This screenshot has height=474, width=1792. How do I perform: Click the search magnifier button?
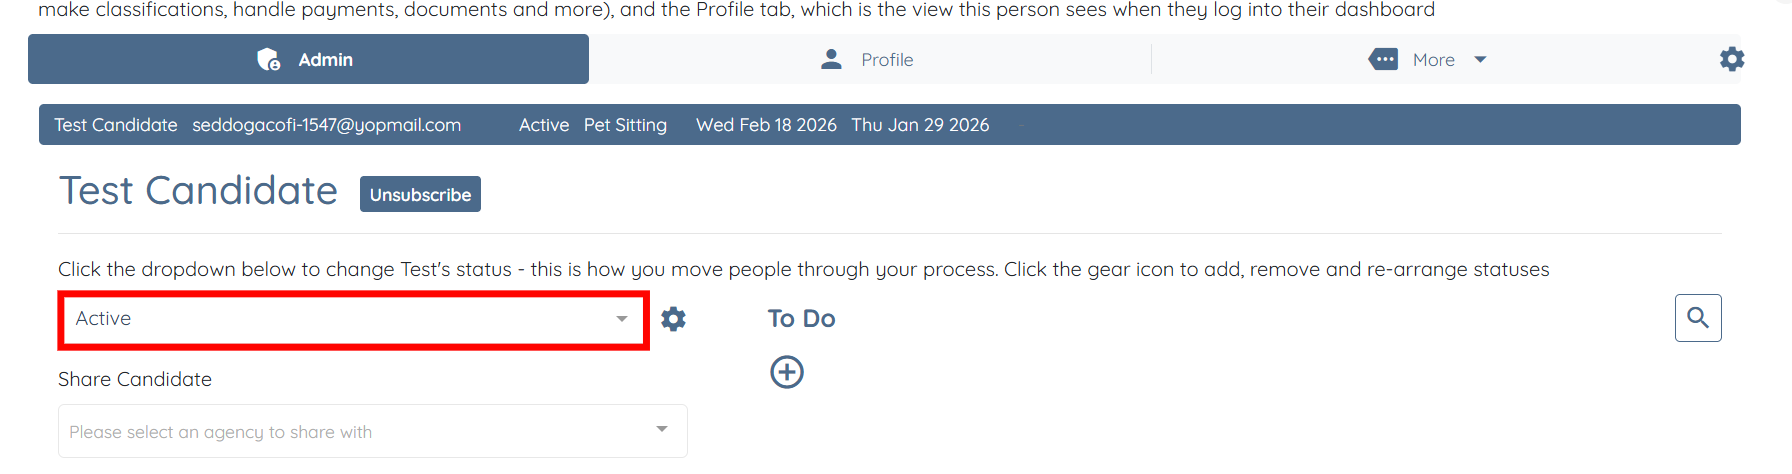(x=1698, y=318)
